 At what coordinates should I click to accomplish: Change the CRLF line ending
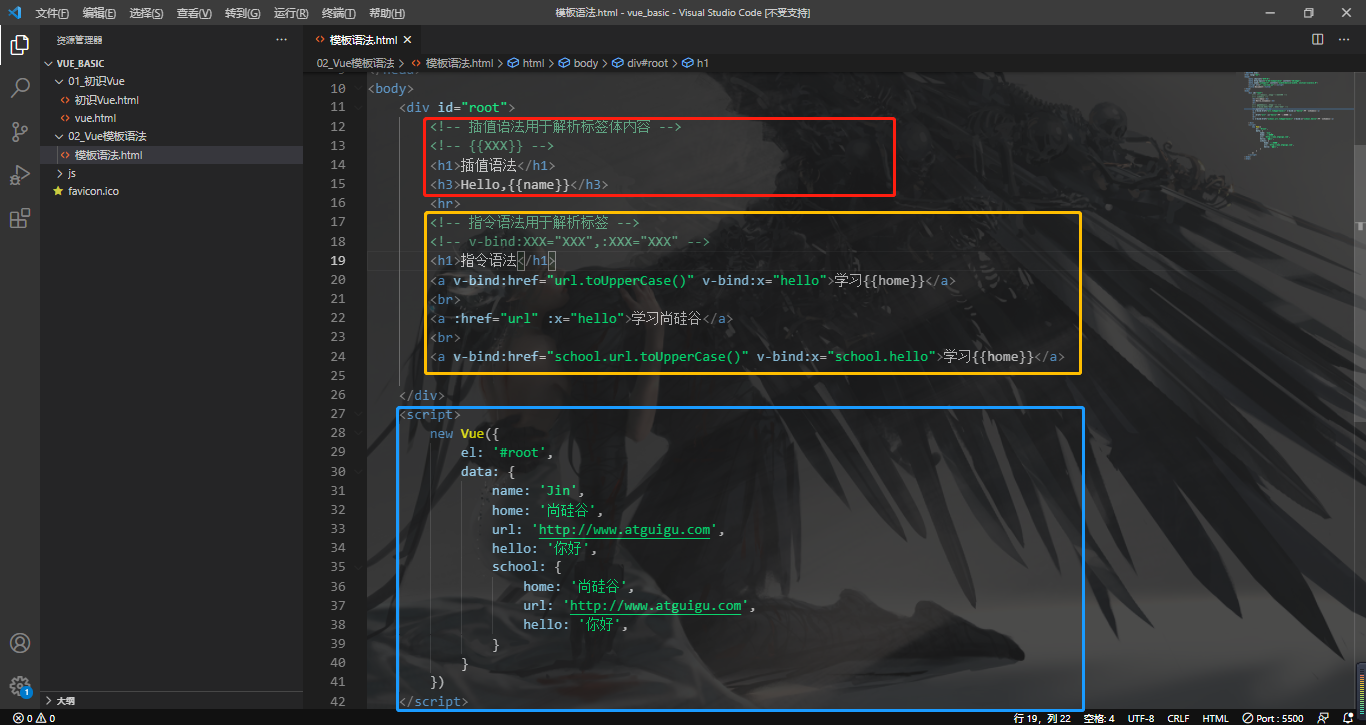pyautogui.click(x=1178, y=718)
